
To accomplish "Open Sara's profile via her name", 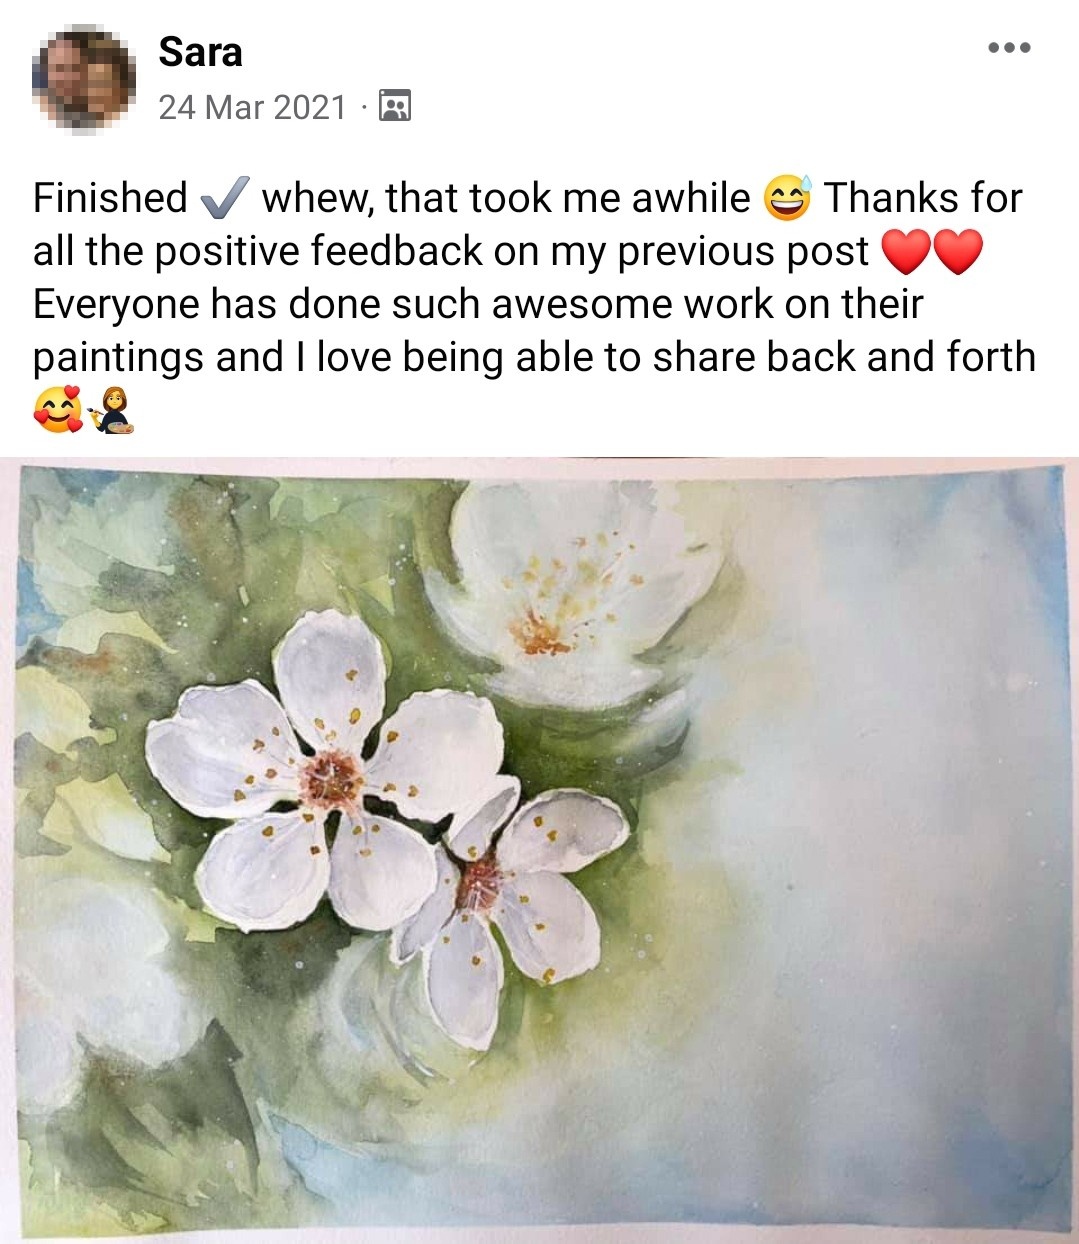I will [200, 52].
